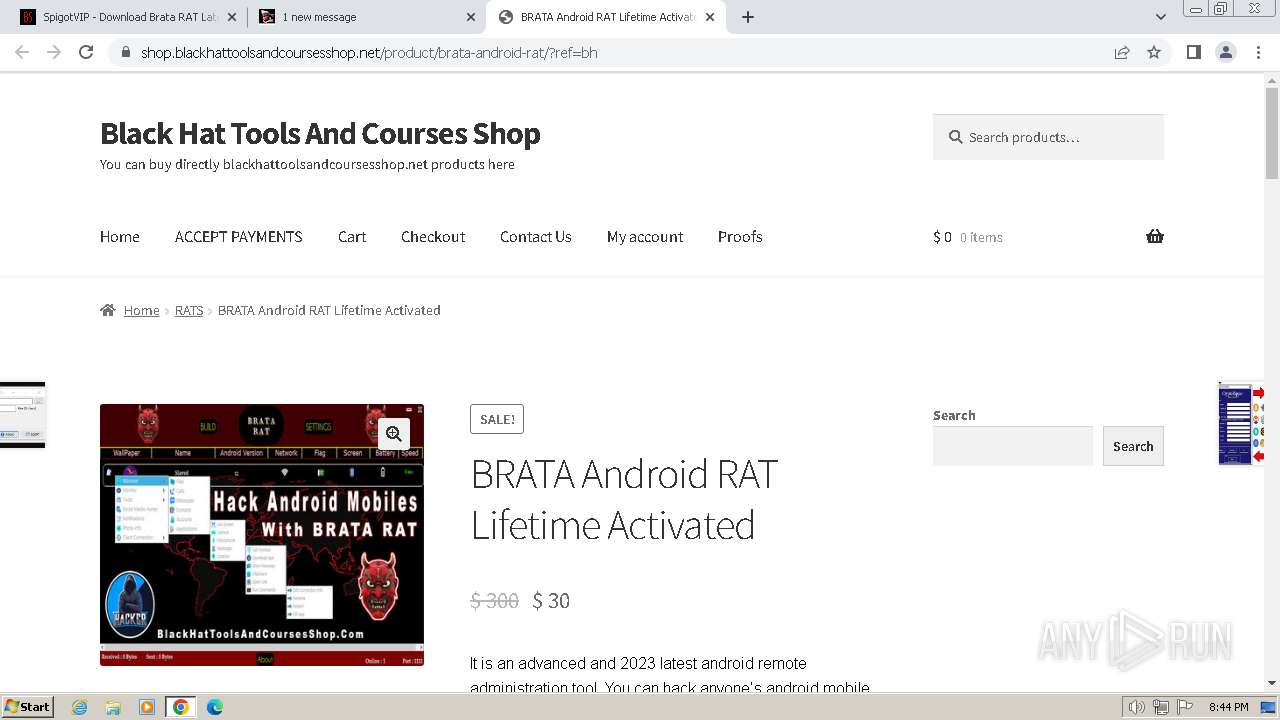This screenshot has height=720, width=1280.
Task: Open File Explorer from the taskbar
Action: click(x=113, y=707)
